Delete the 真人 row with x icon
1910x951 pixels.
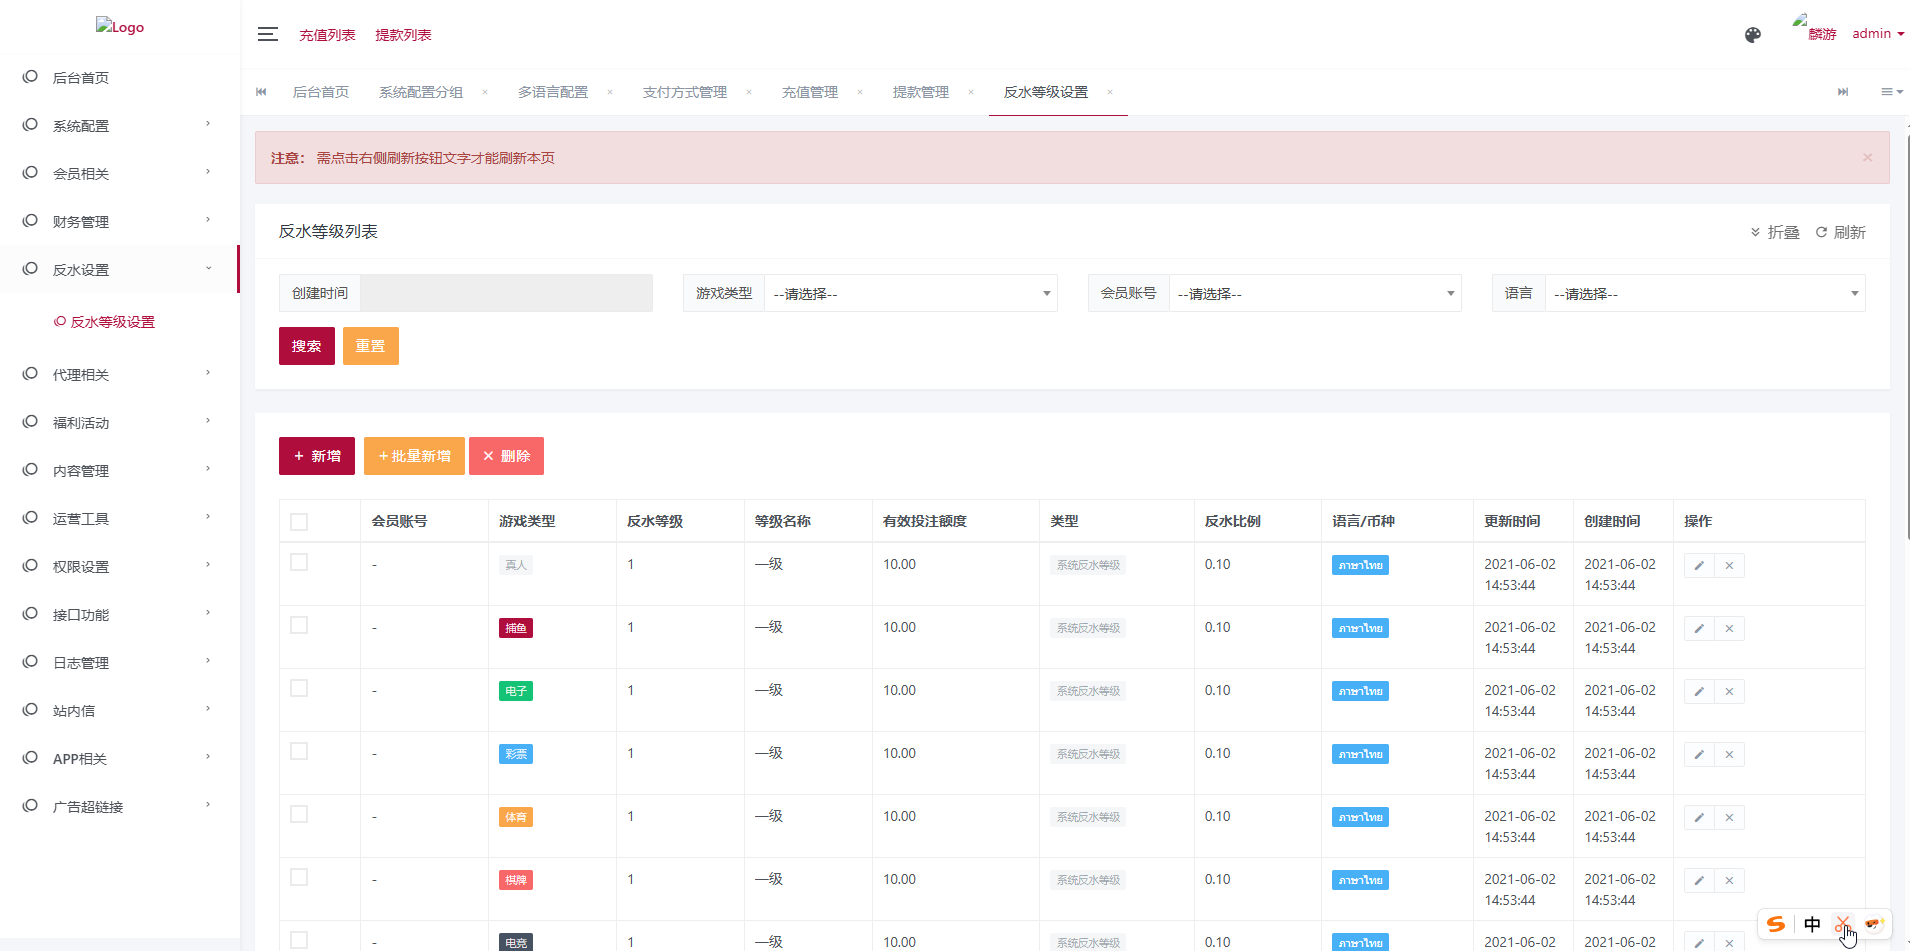coord(1729,566)
